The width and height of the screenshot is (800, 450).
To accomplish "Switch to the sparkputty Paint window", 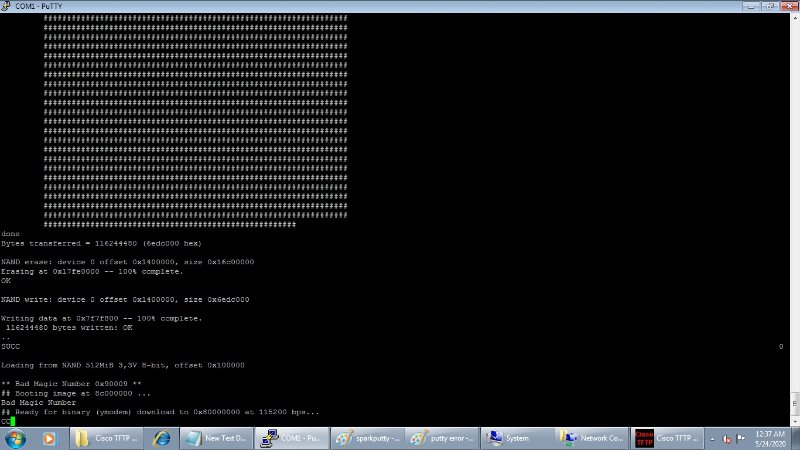I will (x=368, y=439).
